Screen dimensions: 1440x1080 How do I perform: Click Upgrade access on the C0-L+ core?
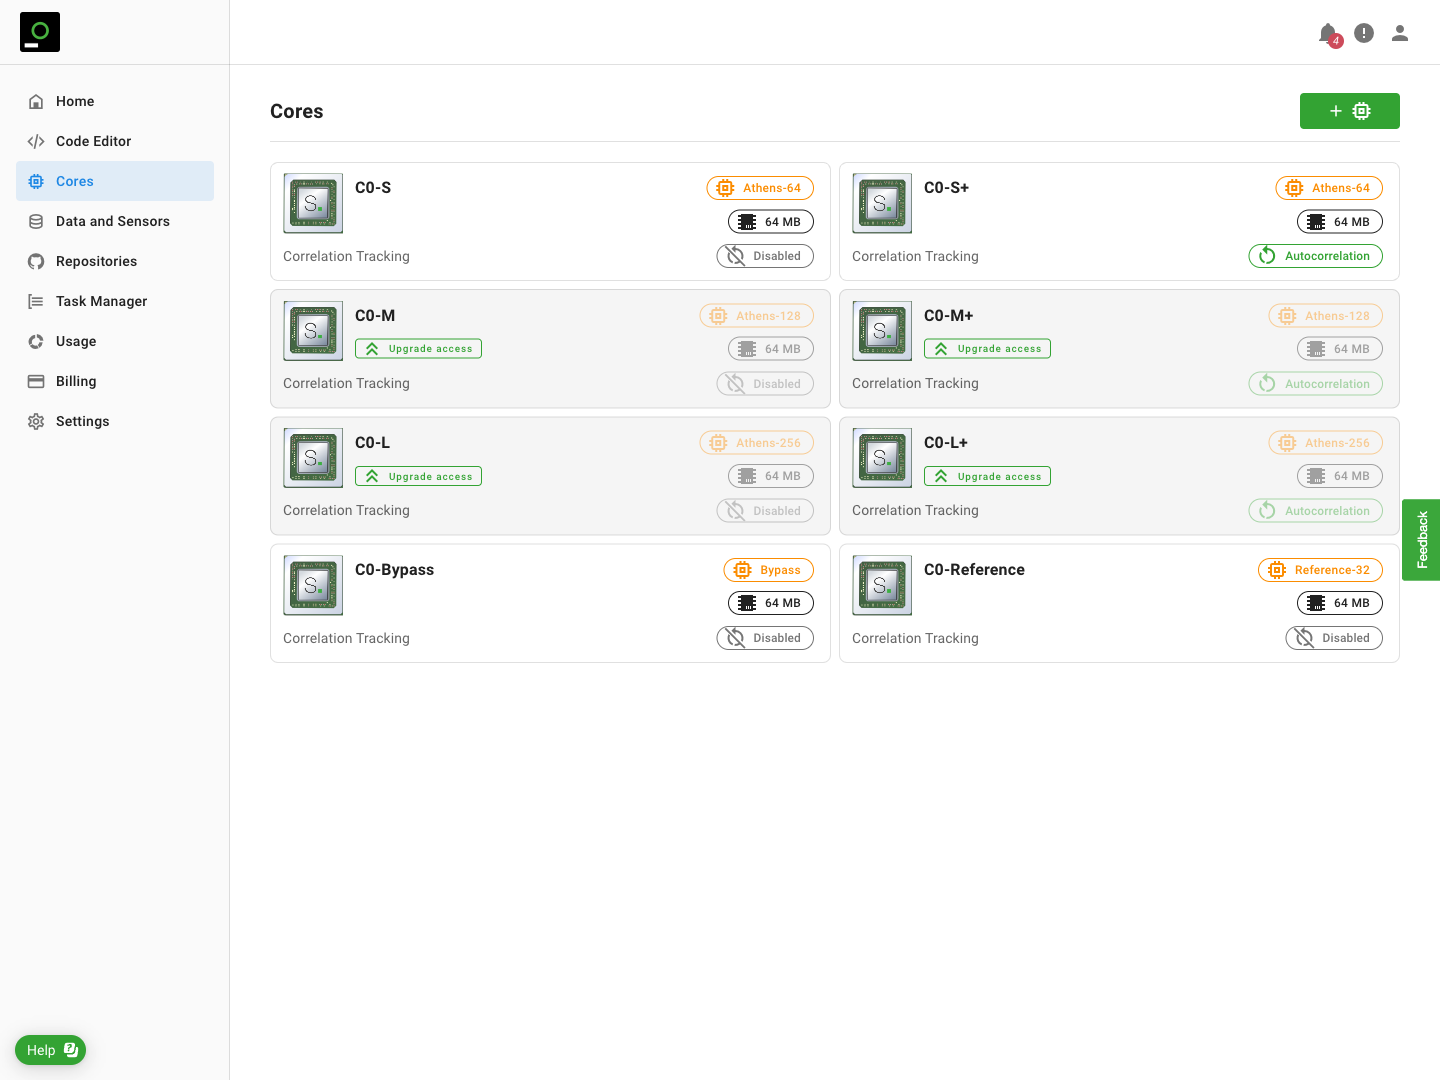(x=987, y=477)
